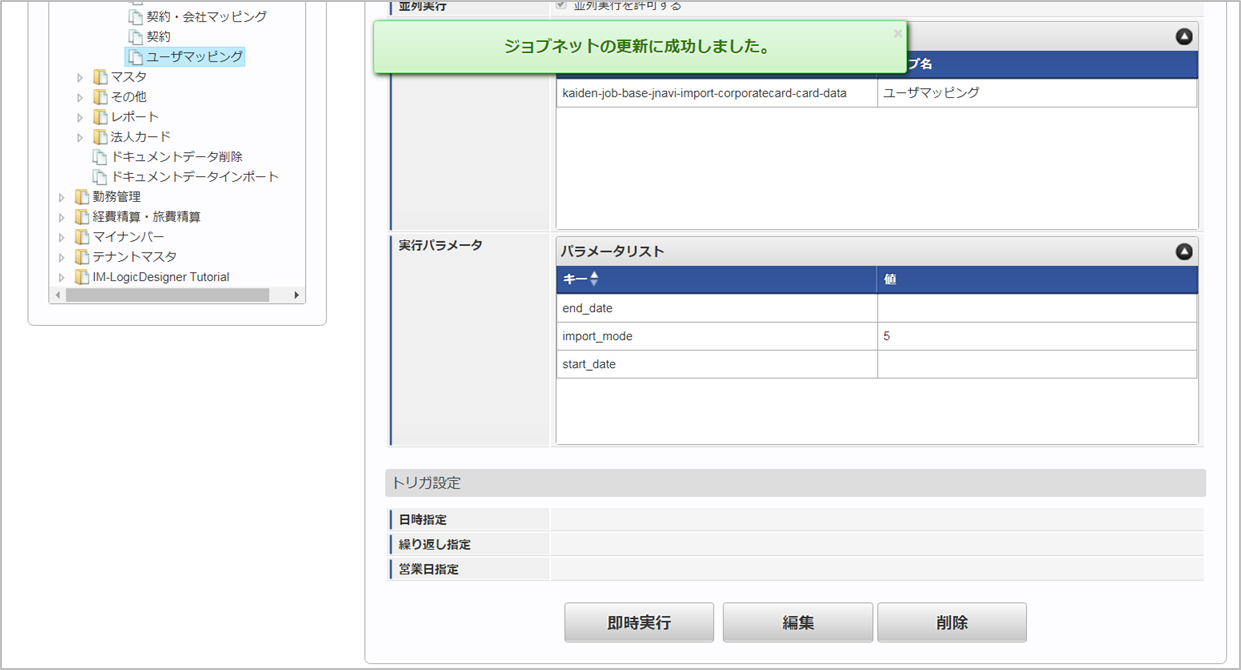This screenshot has height=670, width=1241.
Task: Collapse the パラメータリスト panel
Action: coord(1184,252)
